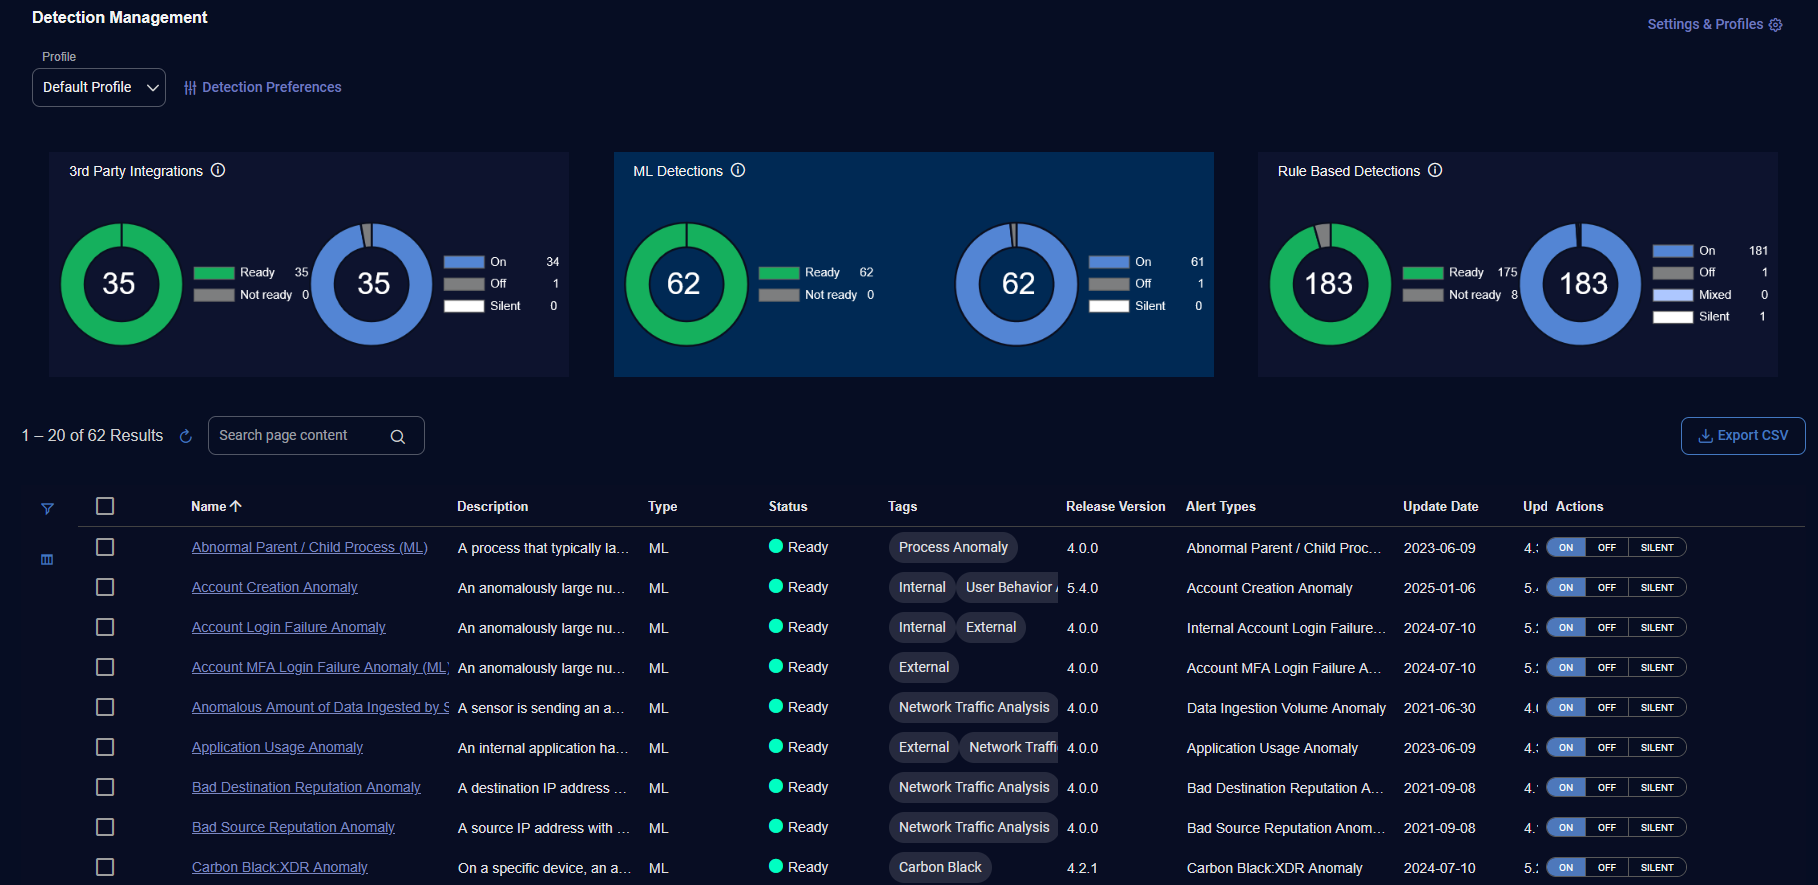Viewport: 1818px width, 885px height.
Task: Open Bad Destination Reputation Anomaly detection
Action: (x=306, y=787)
